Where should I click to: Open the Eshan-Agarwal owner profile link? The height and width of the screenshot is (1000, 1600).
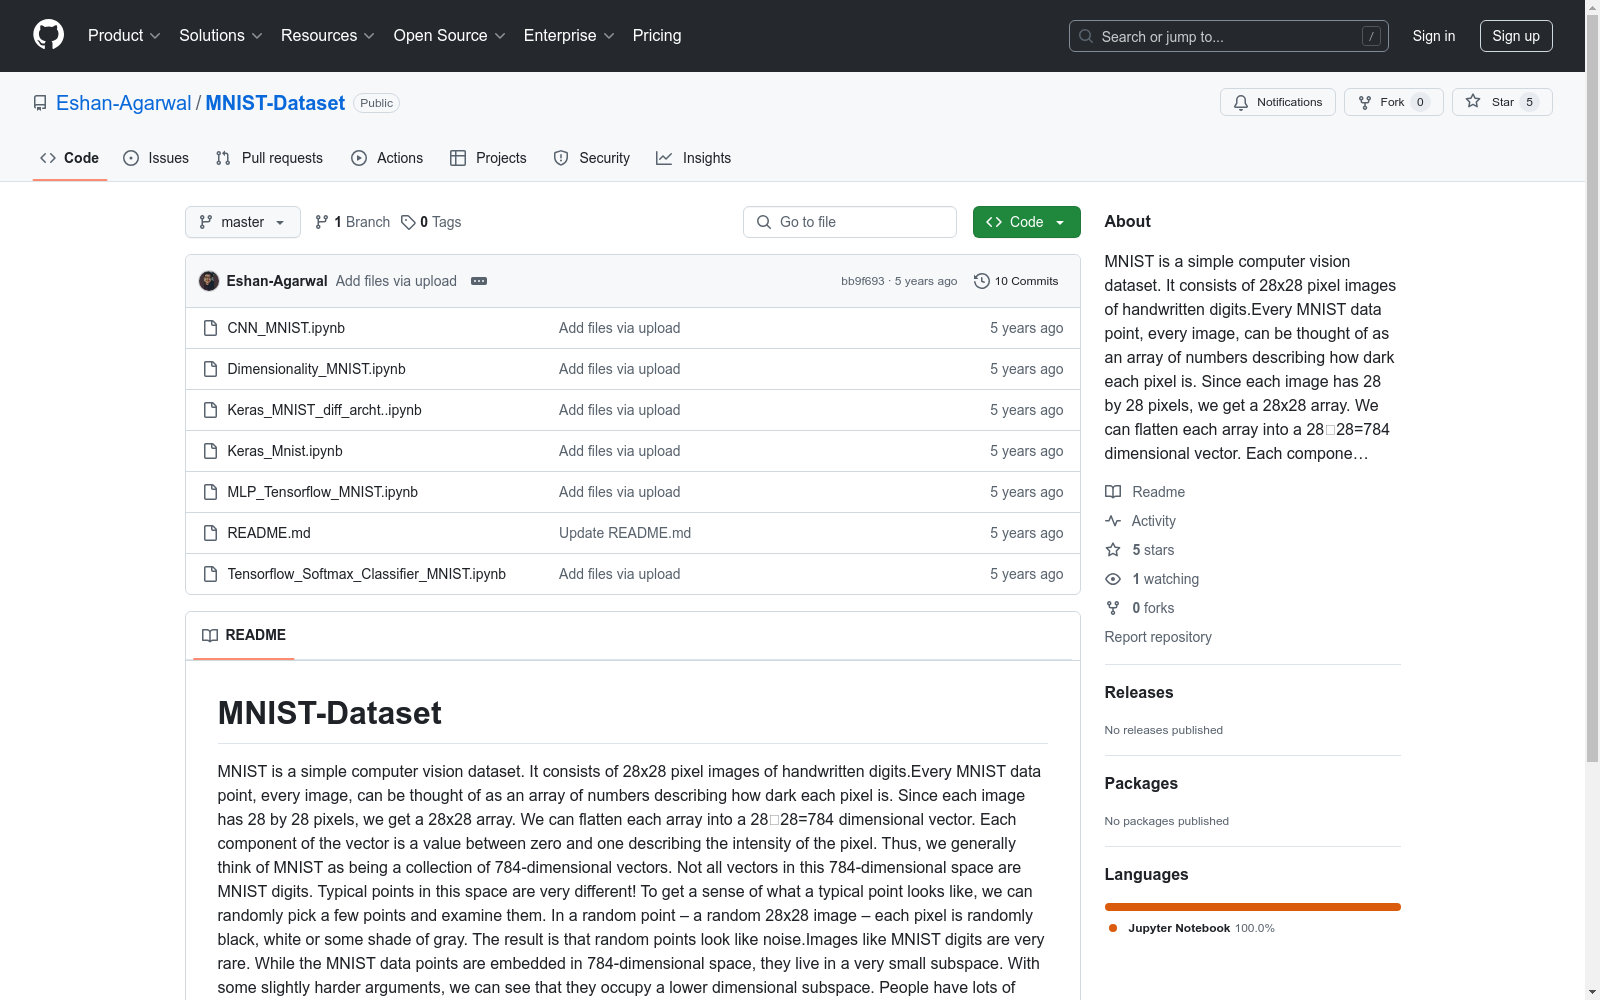[124, 103]
